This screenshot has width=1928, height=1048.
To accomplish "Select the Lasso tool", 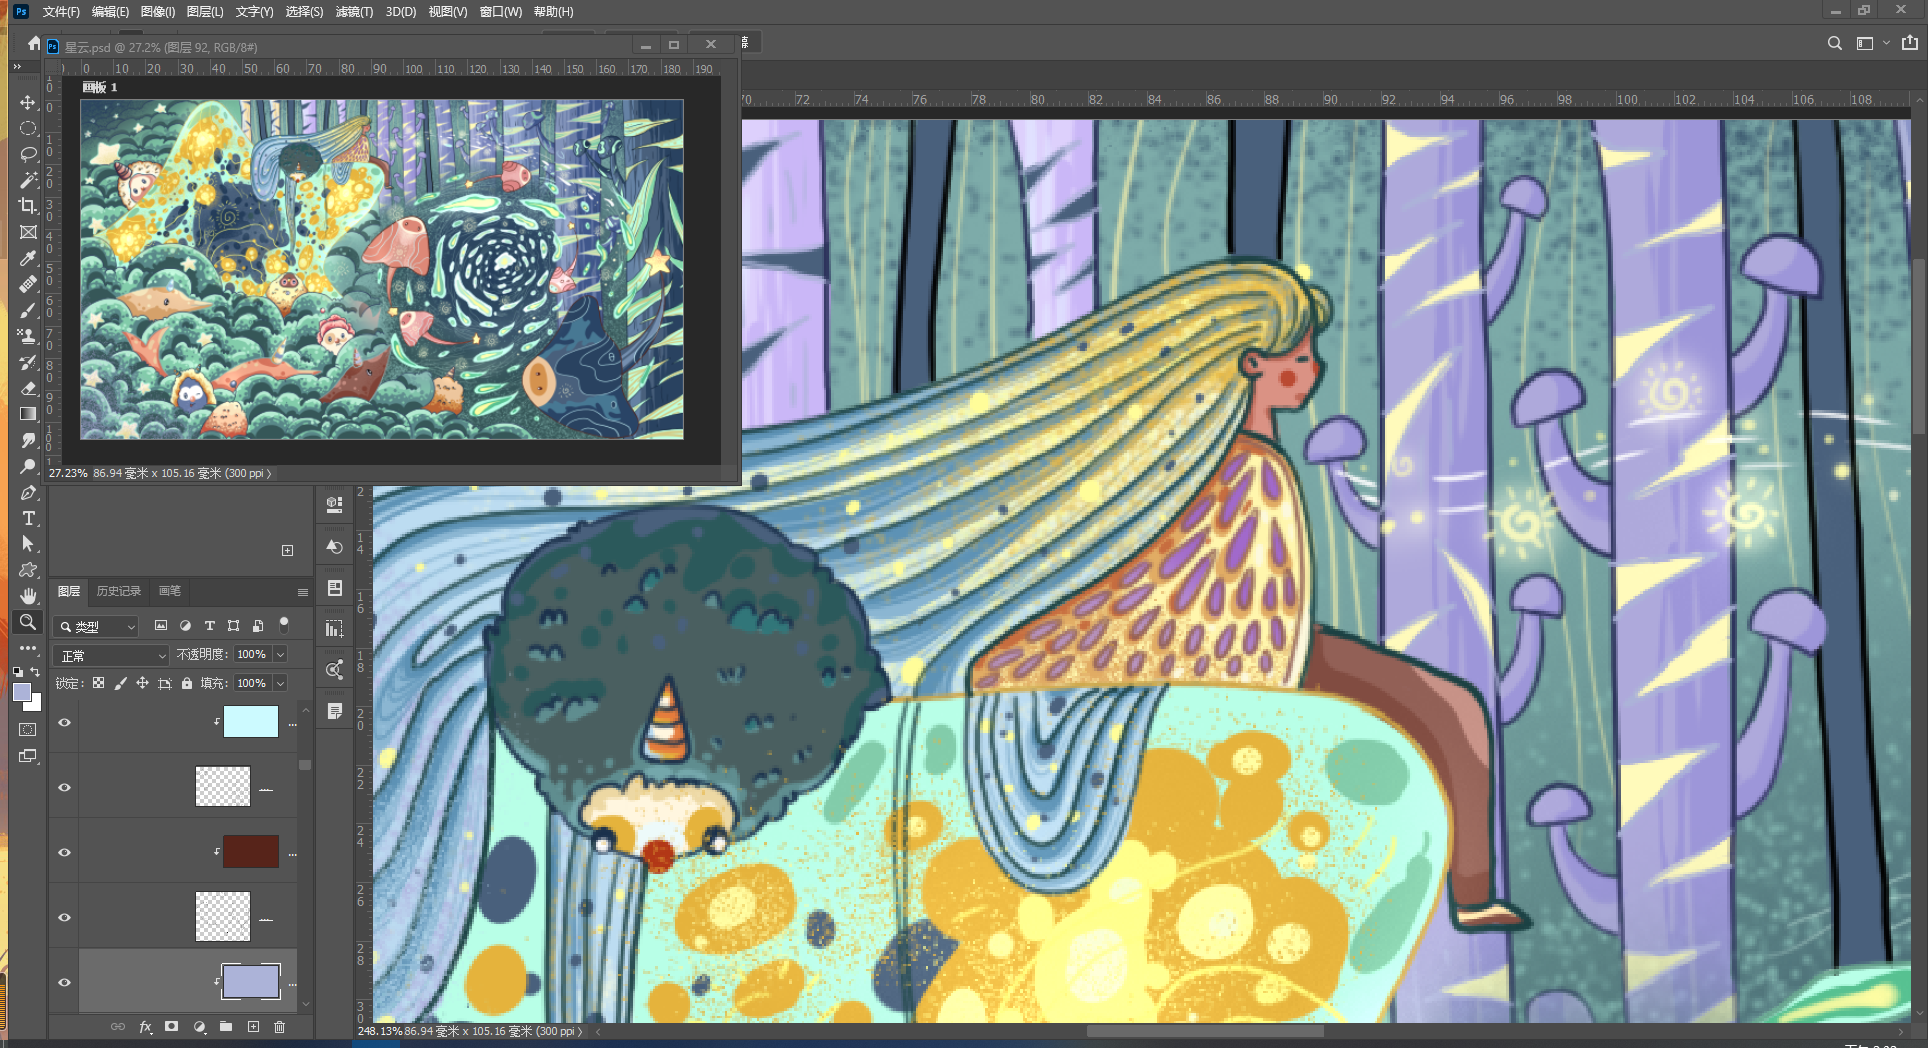I will [28, 154].
